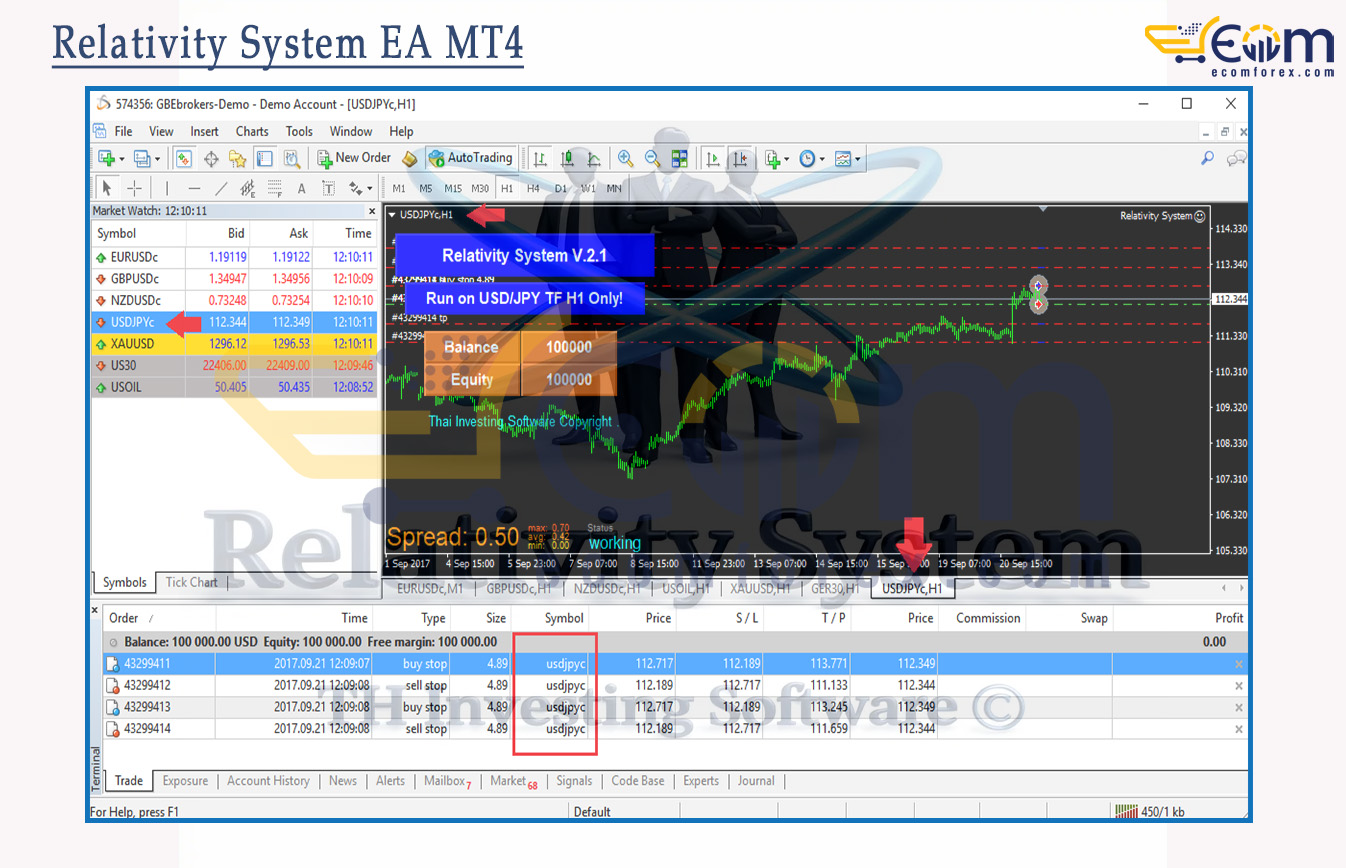Click the Zoom In magnifier icon
The width and height of the screenshot is (1346, 868).
626,158
